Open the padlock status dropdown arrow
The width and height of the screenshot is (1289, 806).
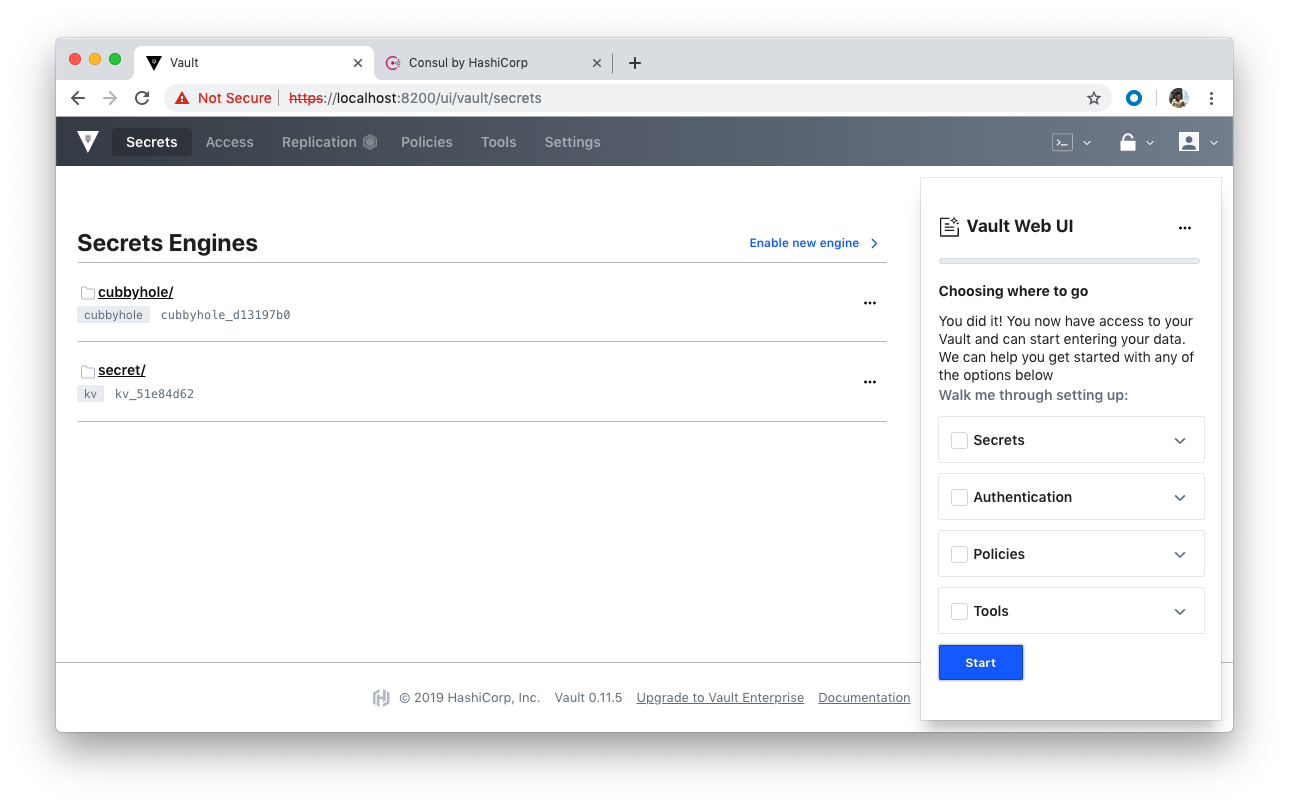click(x=1150, y=143)
